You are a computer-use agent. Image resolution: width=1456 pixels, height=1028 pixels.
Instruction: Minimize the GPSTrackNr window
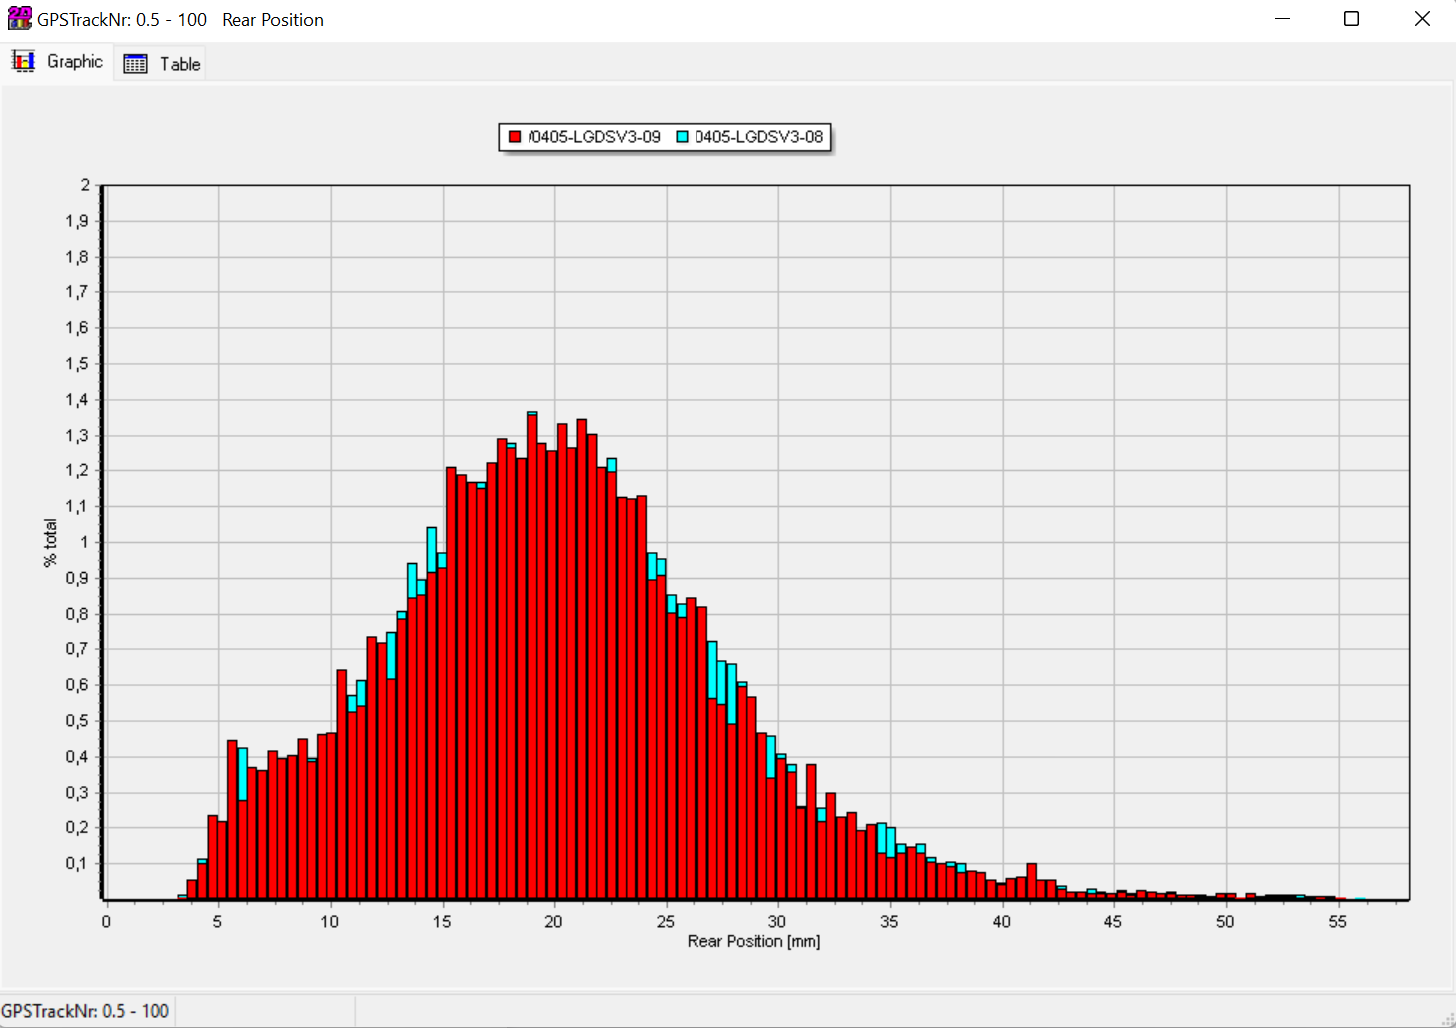click(x=1283, y=19)
